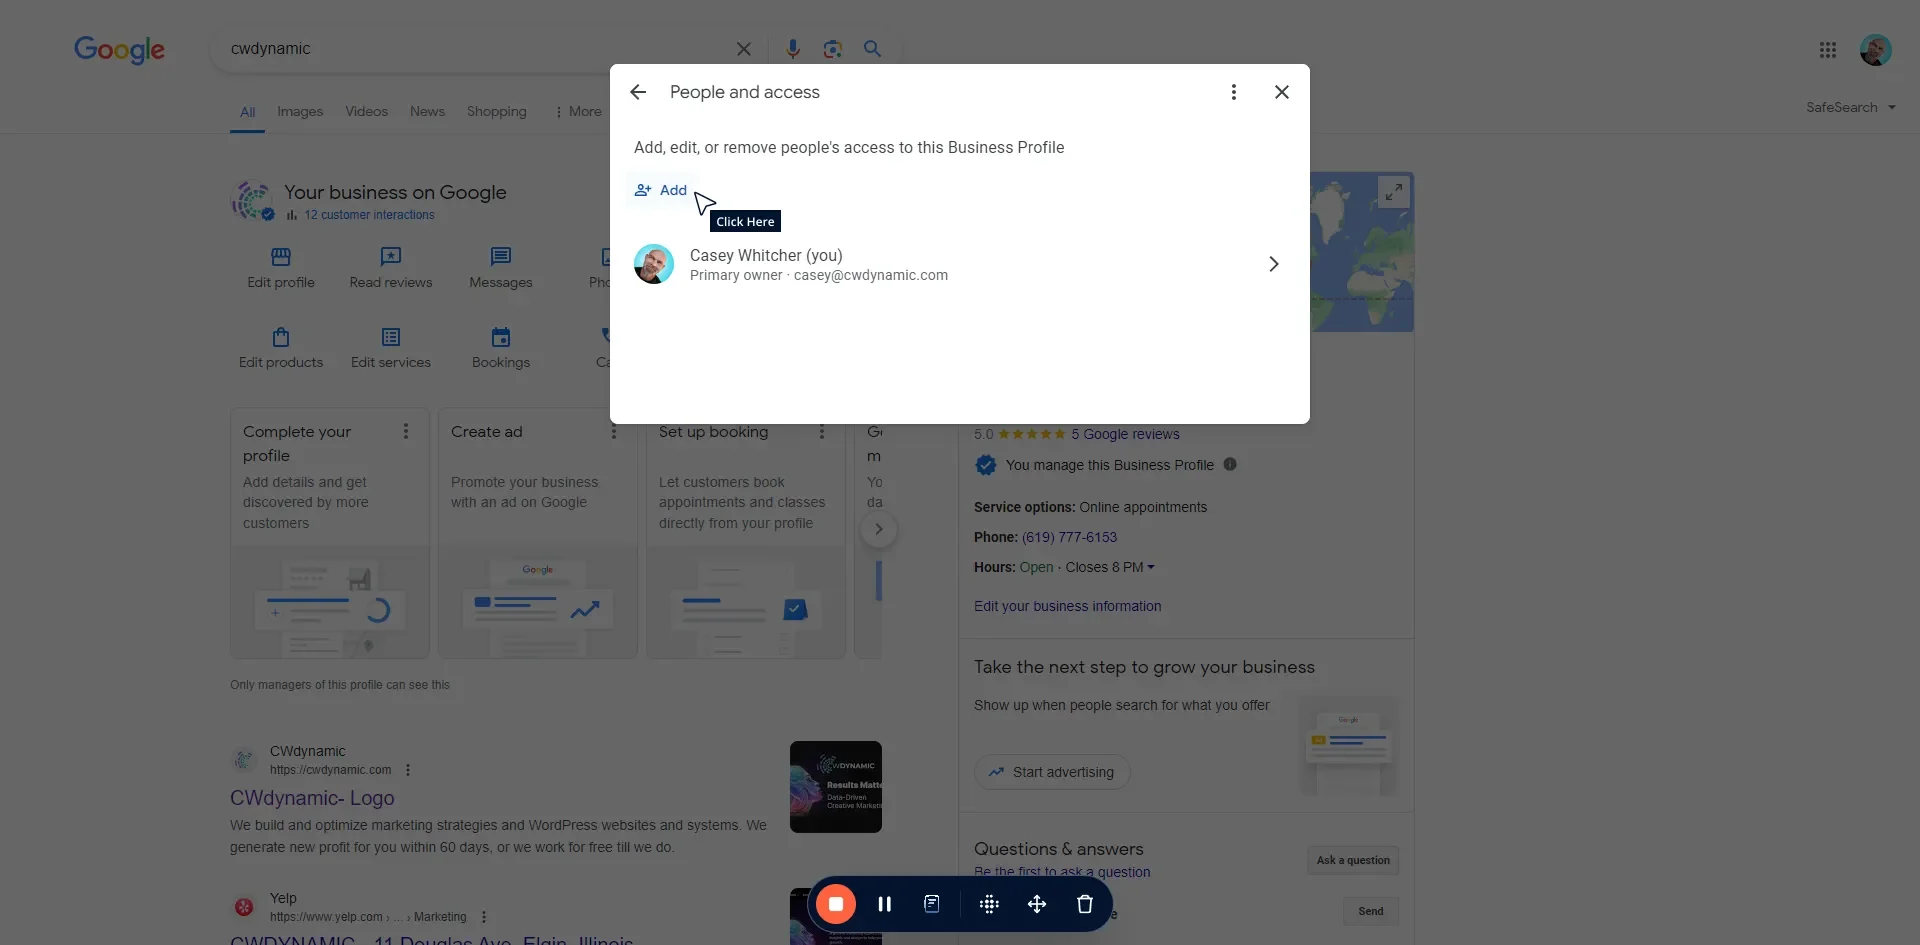Click Add to add a new person
Screen dimensions: 1920x945
tap(661, 190)
